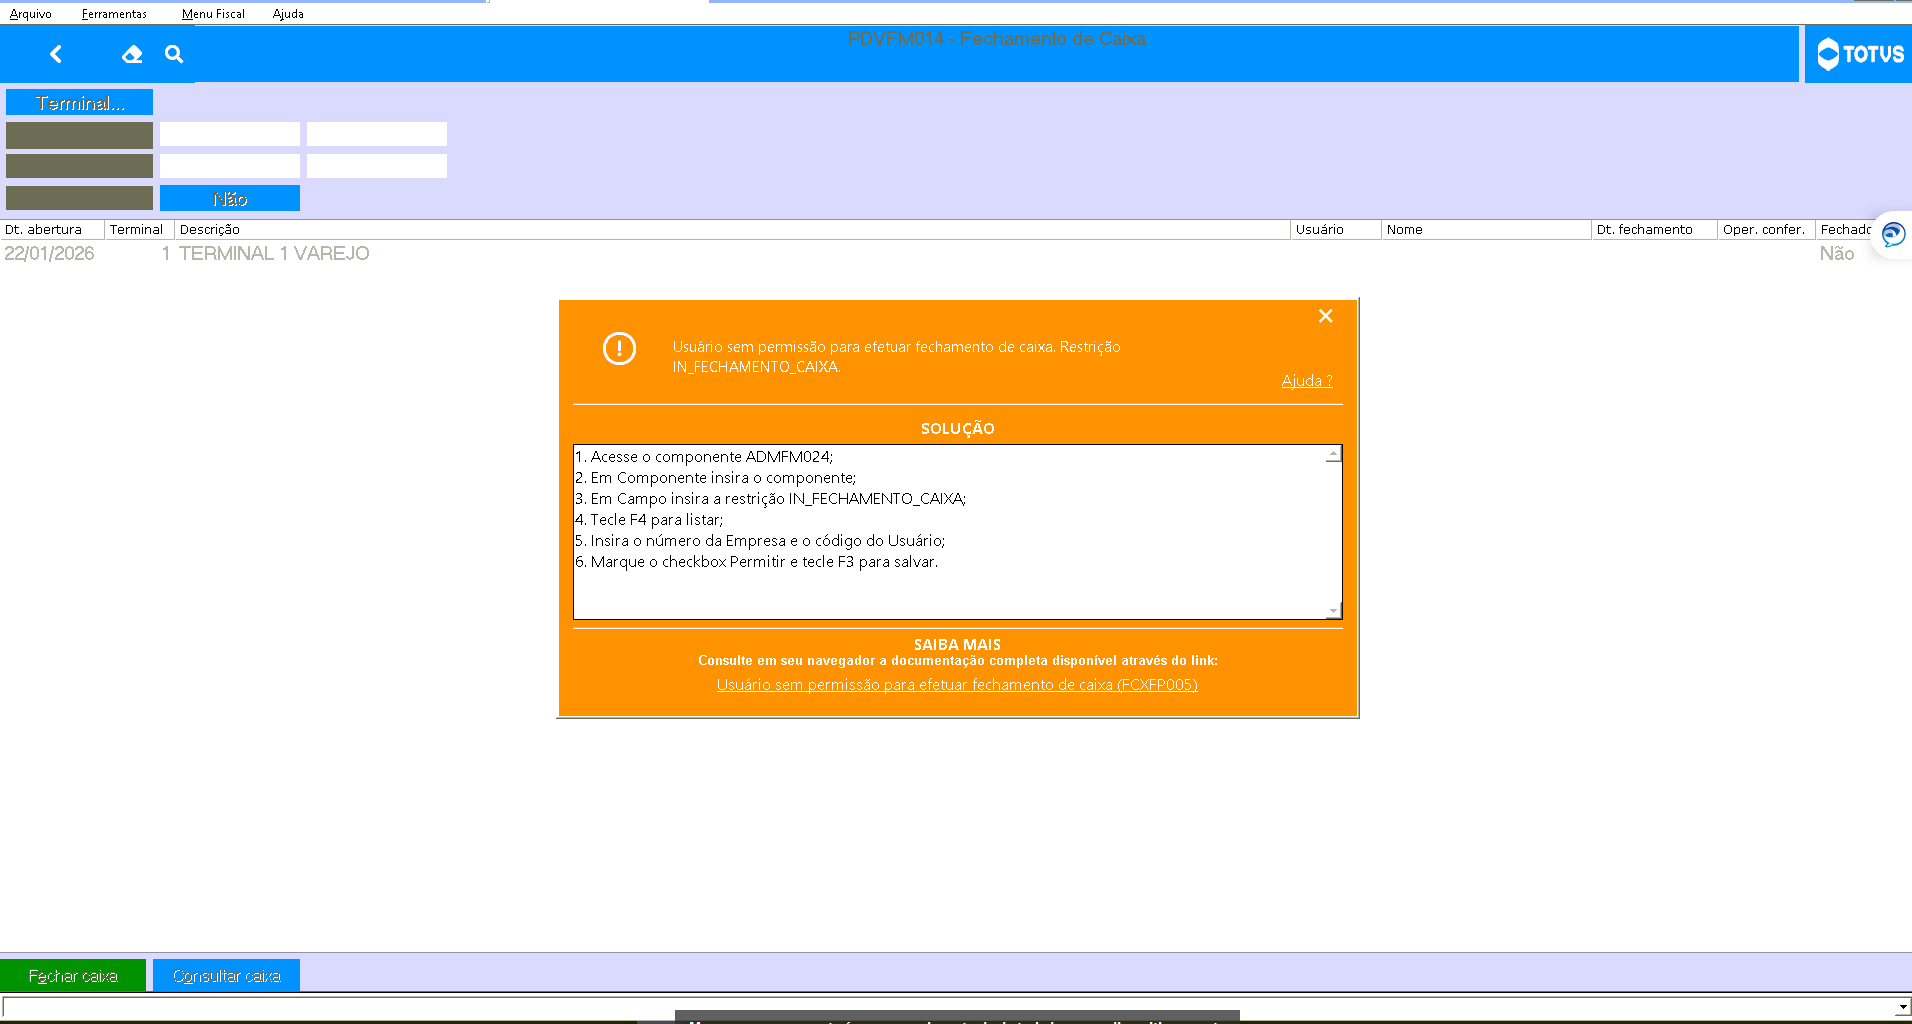This screenshot has height=1024, width=1912.
Task: Click the bottom status input field
Action: click(948, 1007)
